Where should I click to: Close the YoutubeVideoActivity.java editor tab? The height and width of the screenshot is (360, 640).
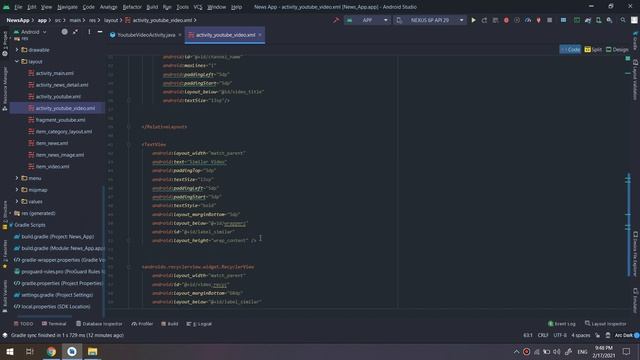pos(180,35)
